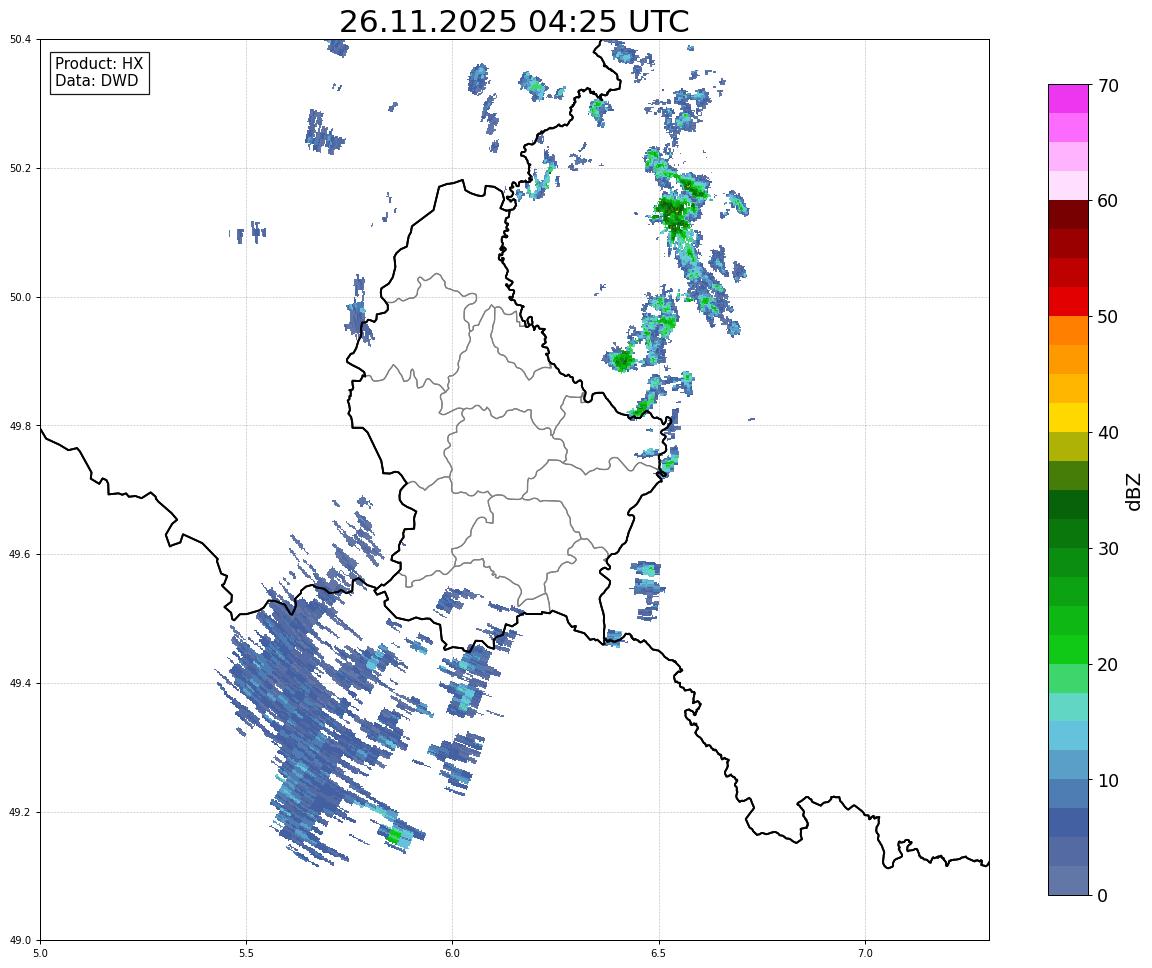Click the "Product: HX" legend line

[x=99, y=63]
